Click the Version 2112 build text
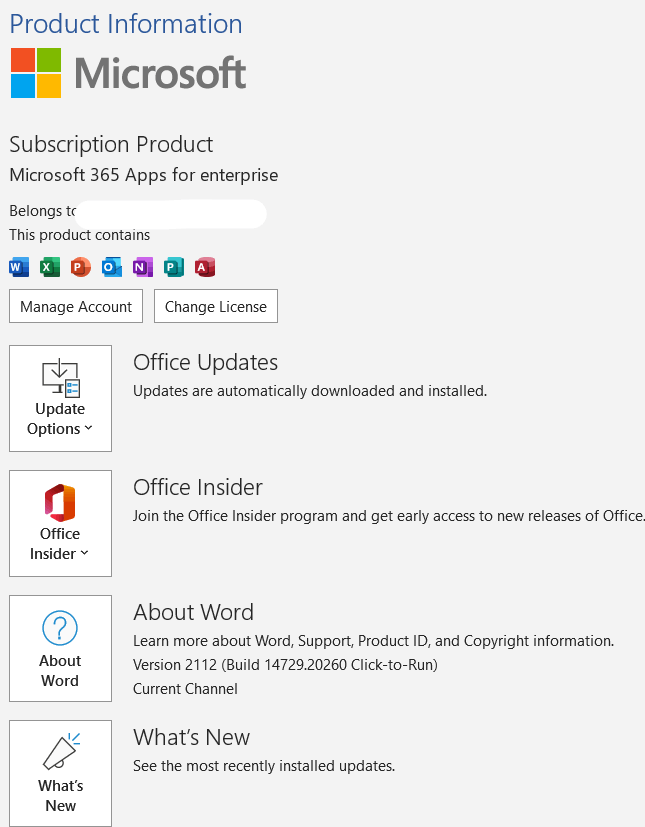The width and height of the screenshot is (645, 827). pos(285,665)
